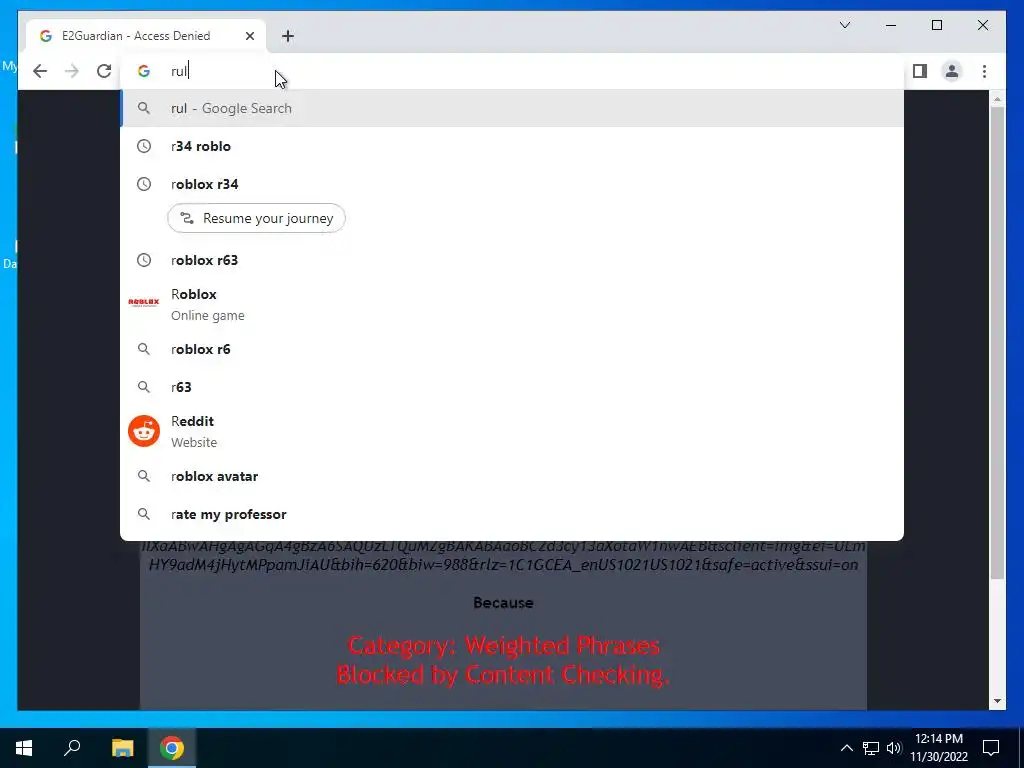Choose the 'roblox r34' history suggestion
Image resolution: width=1024 pixels, height=768 pixels.
512,184
